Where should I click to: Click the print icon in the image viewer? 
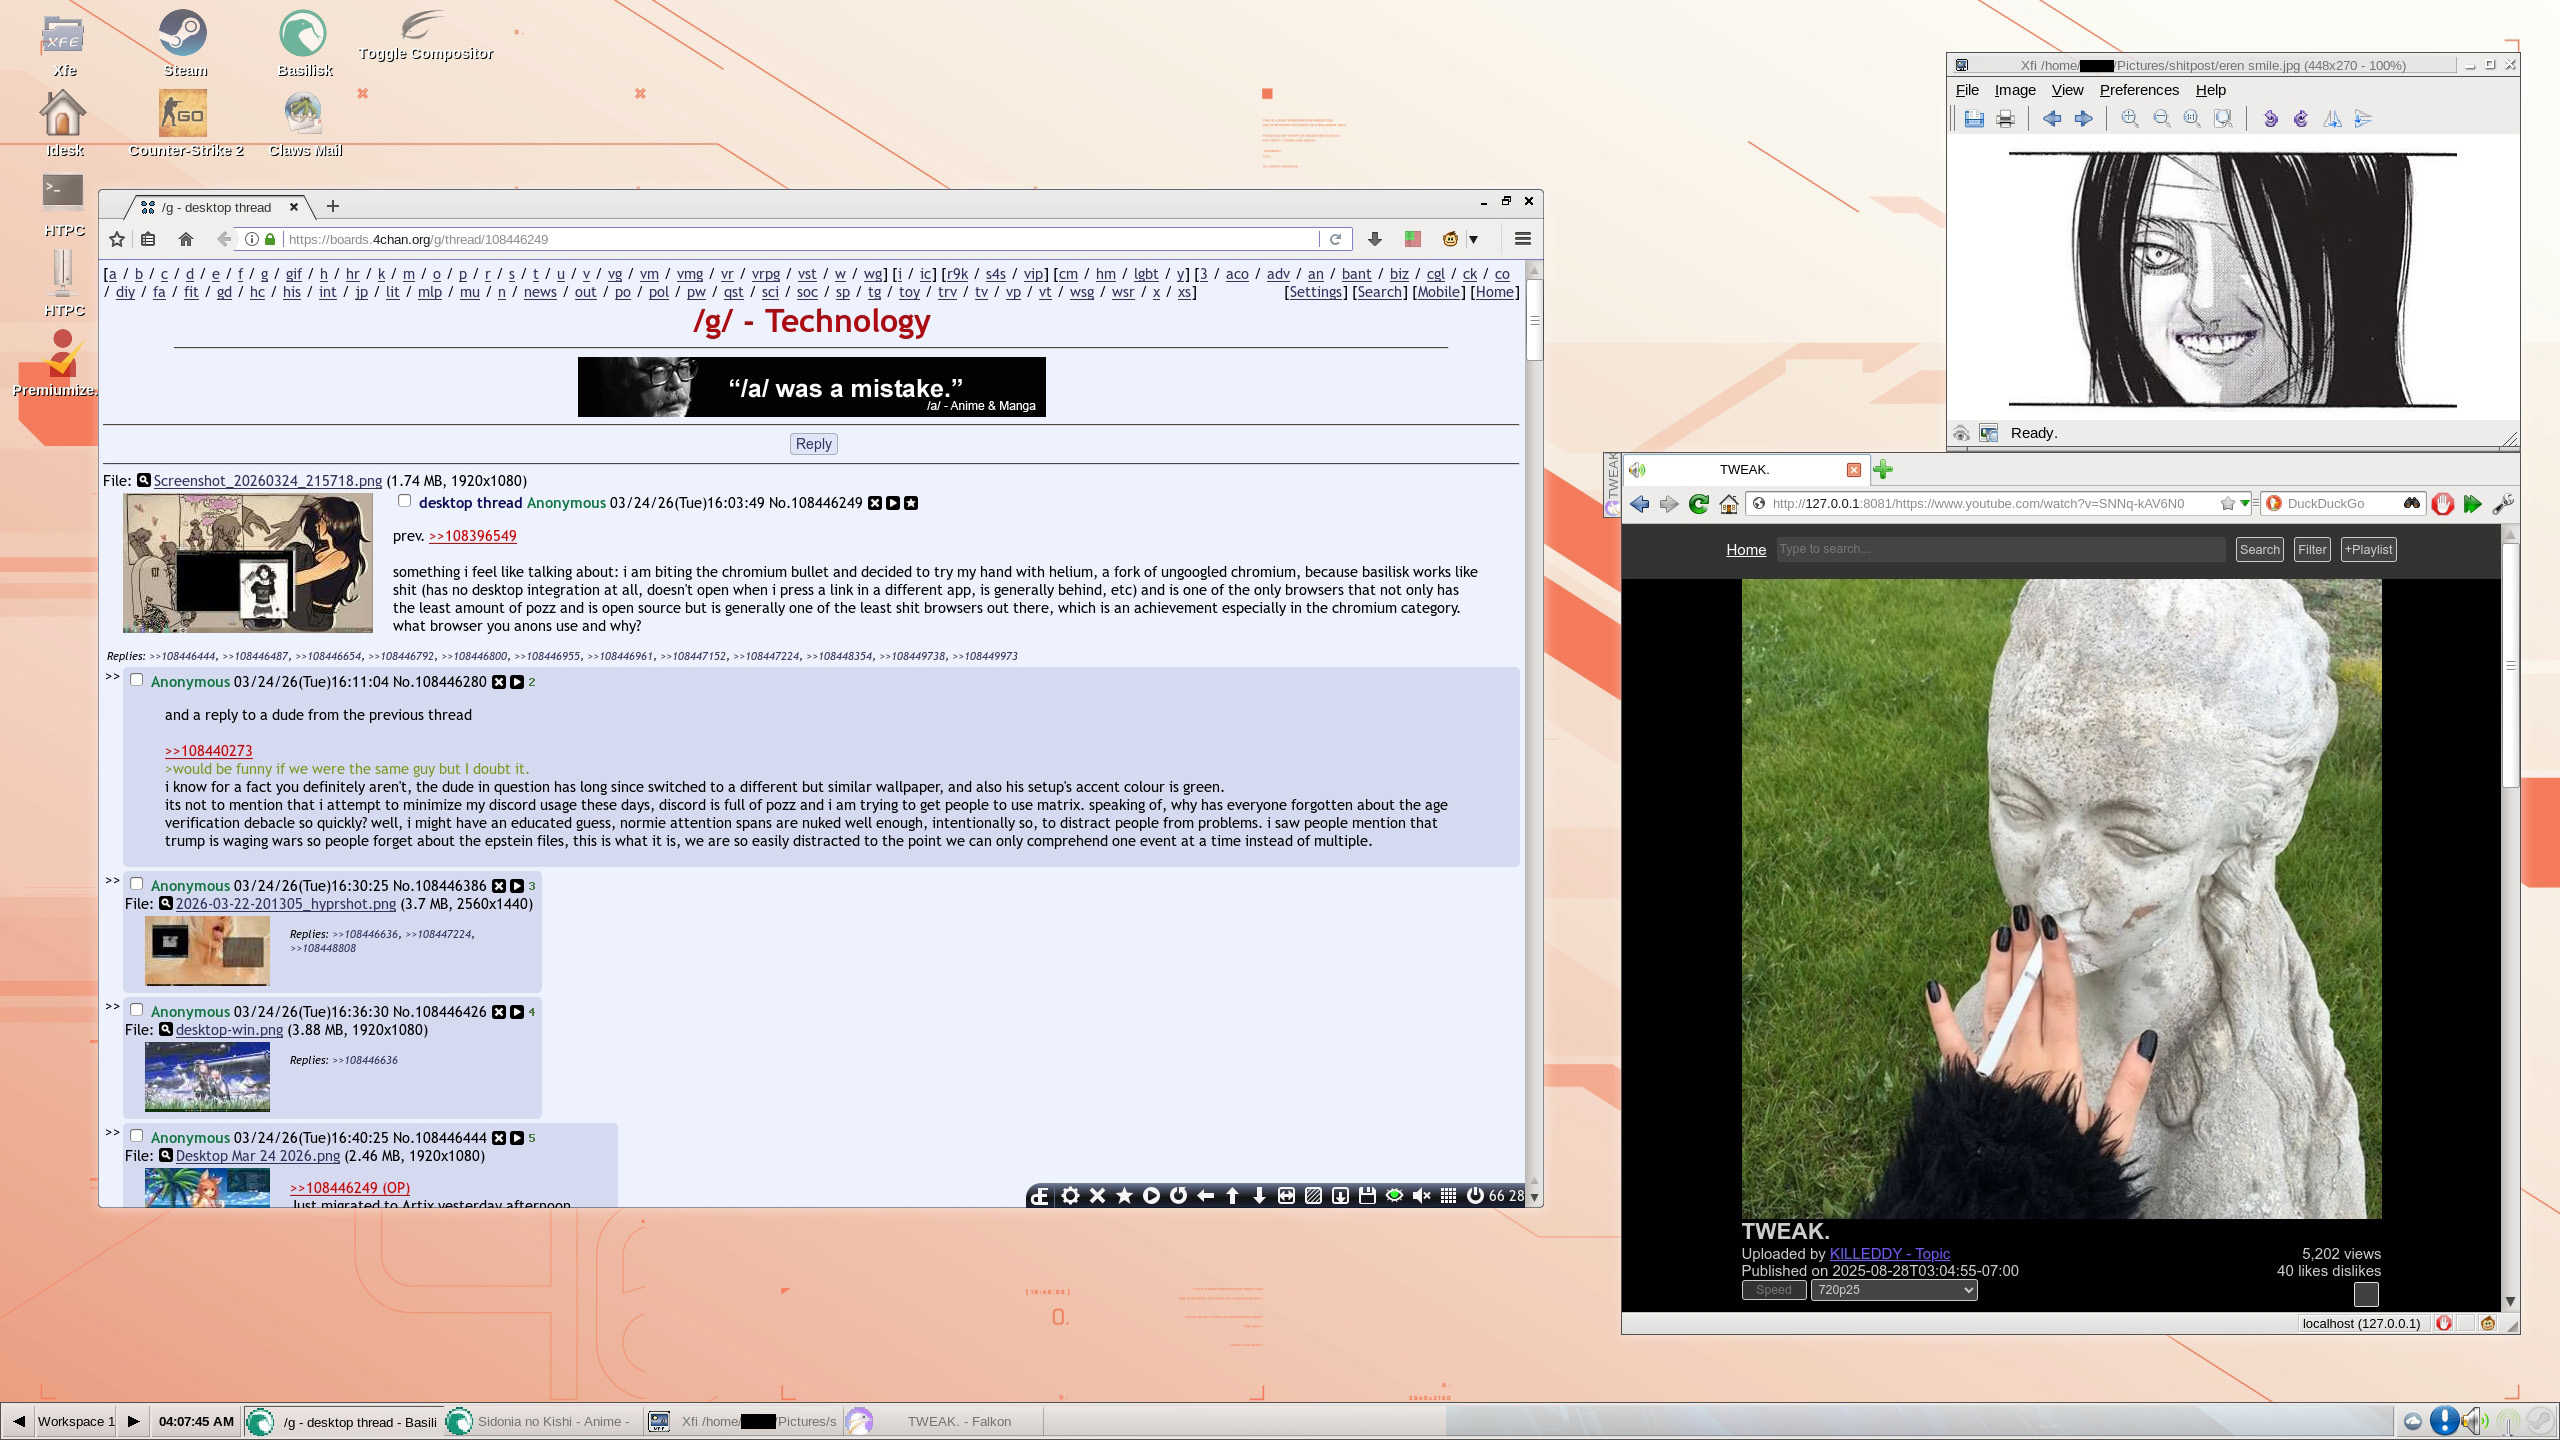[x=2005, y=119]
